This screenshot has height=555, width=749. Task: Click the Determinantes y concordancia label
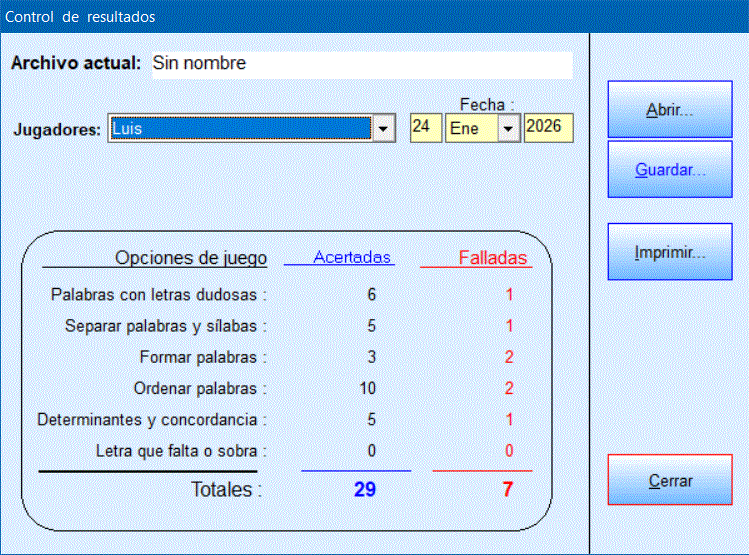pos(152,420)
